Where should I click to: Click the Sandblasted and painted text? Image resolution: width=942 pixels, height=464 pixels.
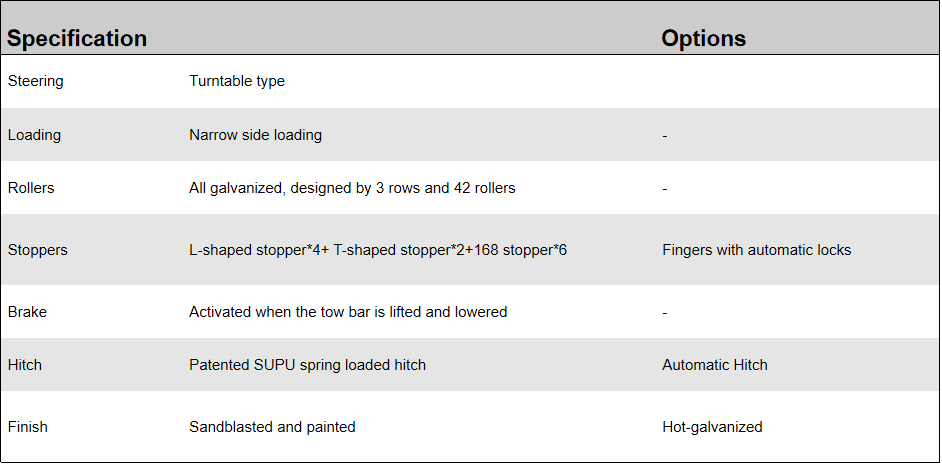click(x=272, y=427)
